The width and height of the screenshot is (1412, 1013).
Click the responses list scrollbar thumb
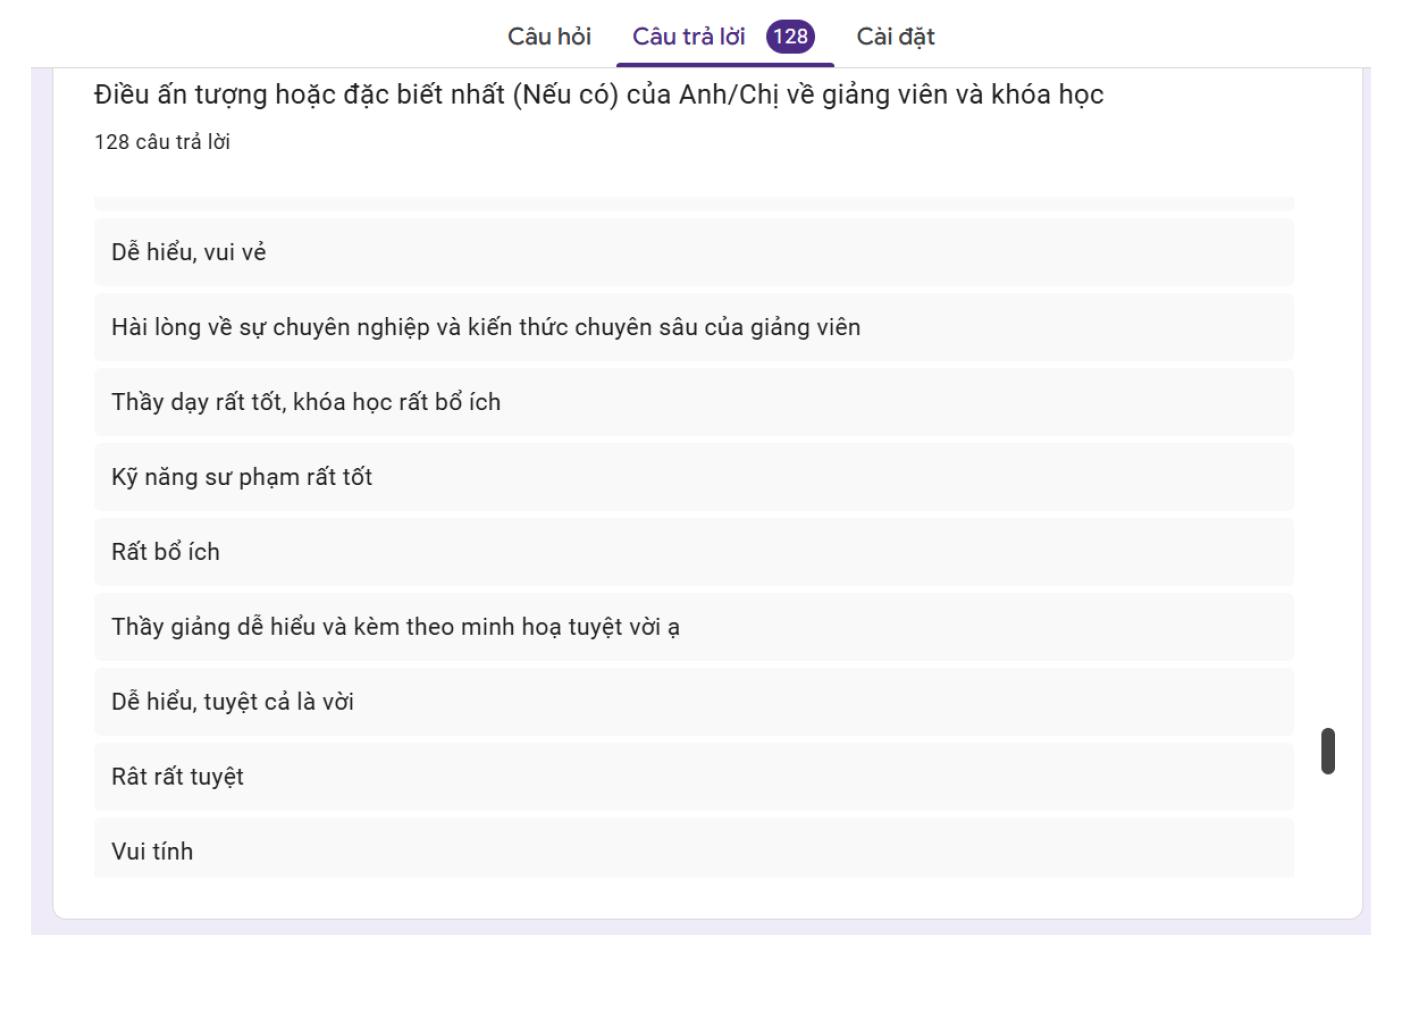[x=1328, y=751]
